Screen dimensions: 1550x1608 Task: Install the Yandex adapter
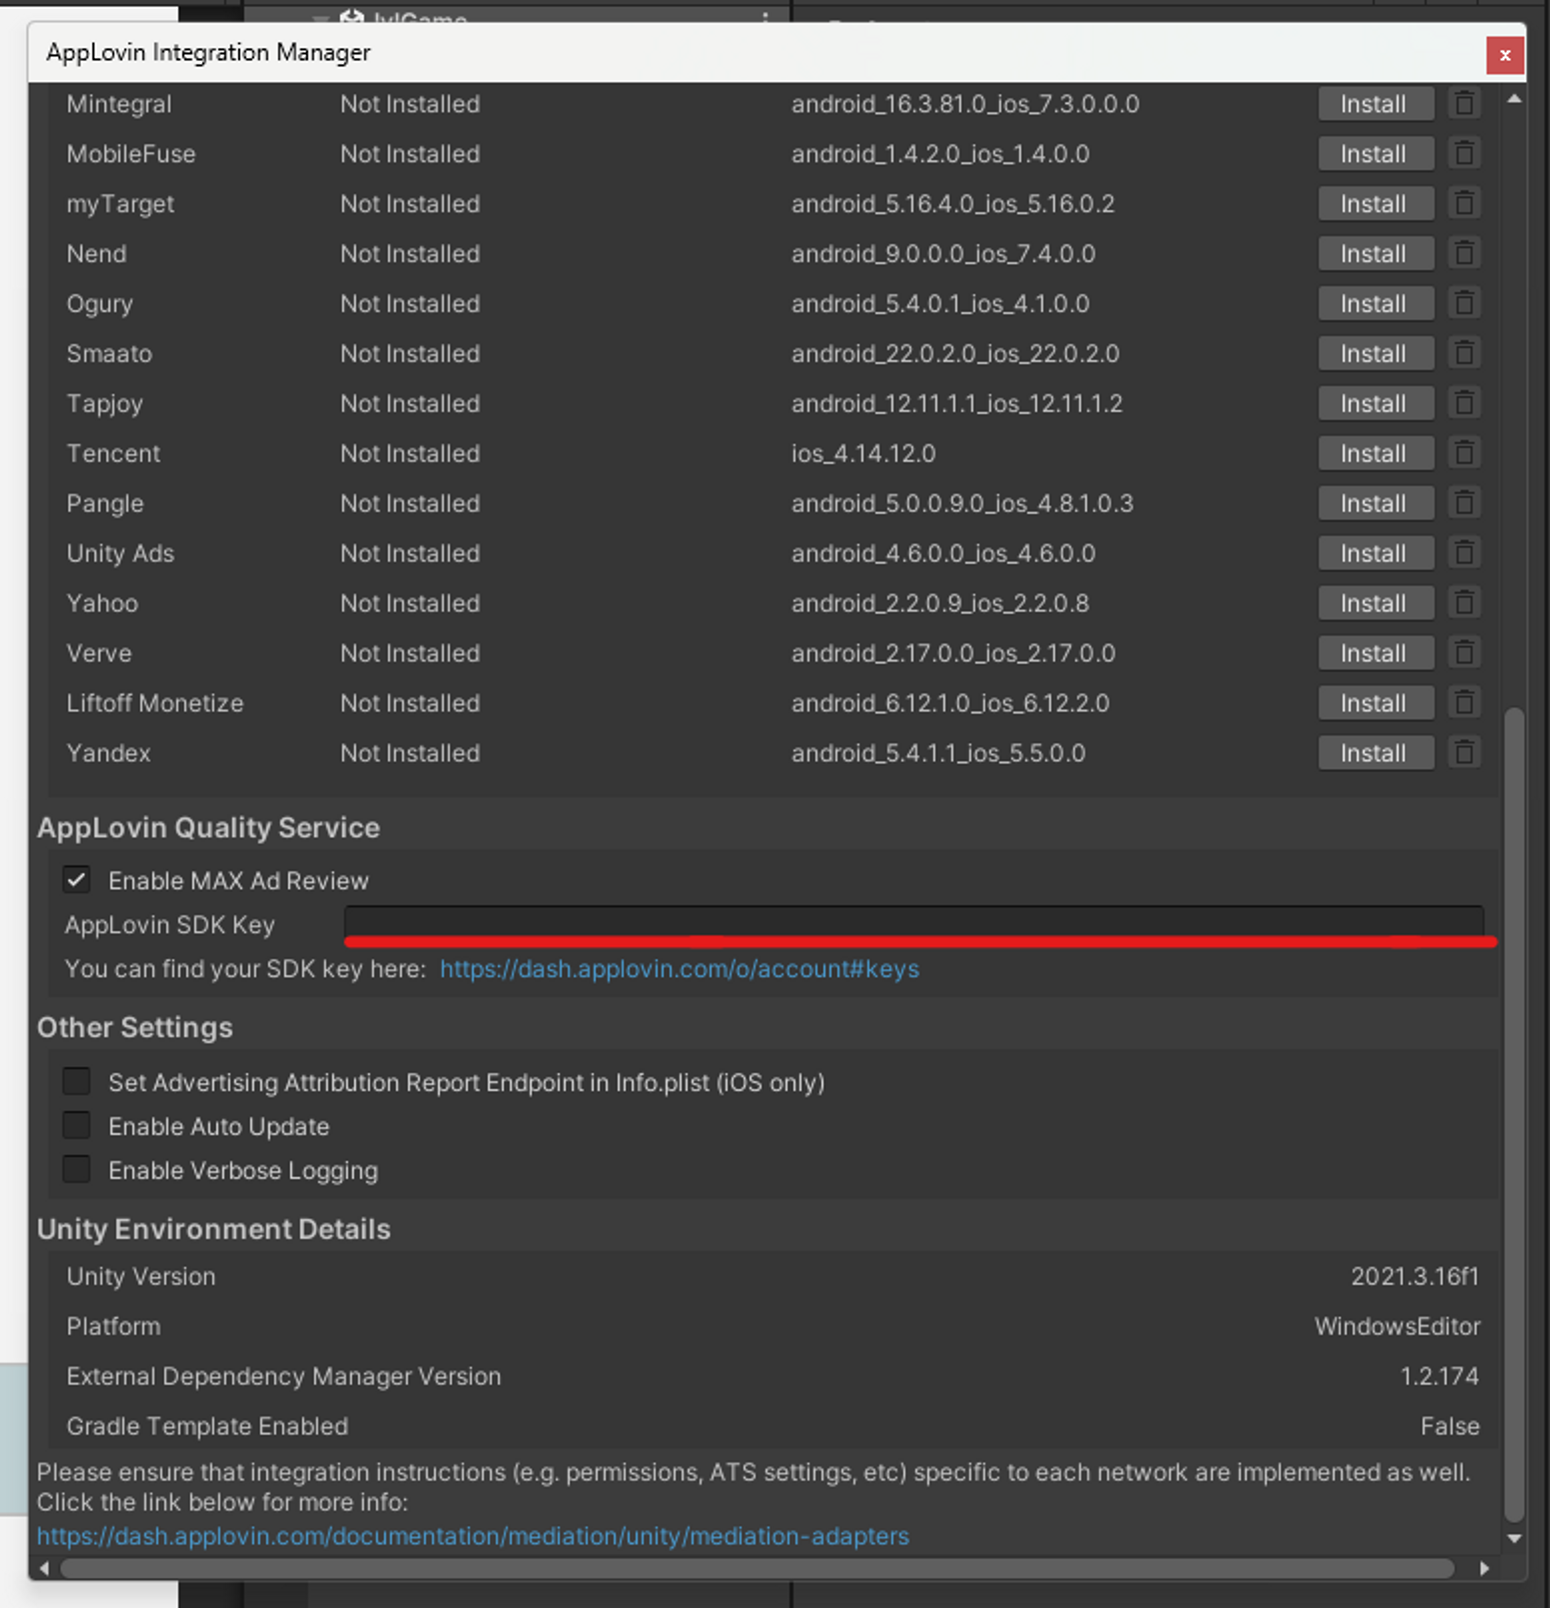1376,754
